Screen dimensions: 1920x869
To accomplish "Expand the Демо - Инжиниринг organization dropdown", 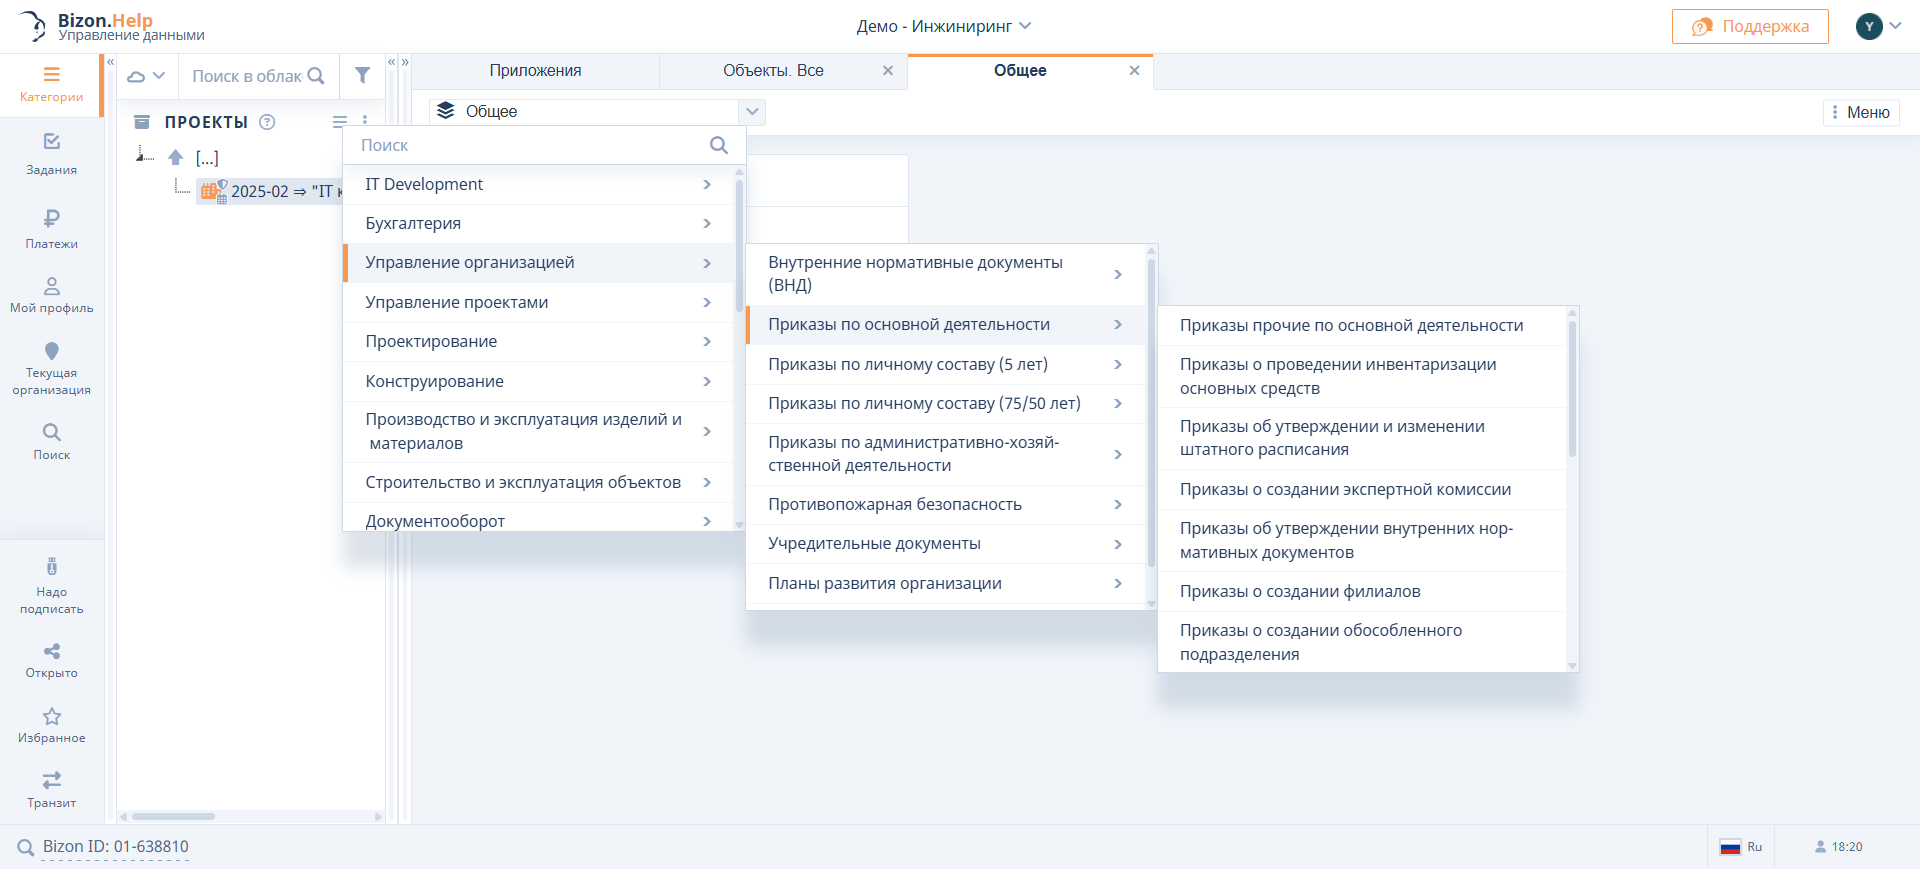I will 943,26.
